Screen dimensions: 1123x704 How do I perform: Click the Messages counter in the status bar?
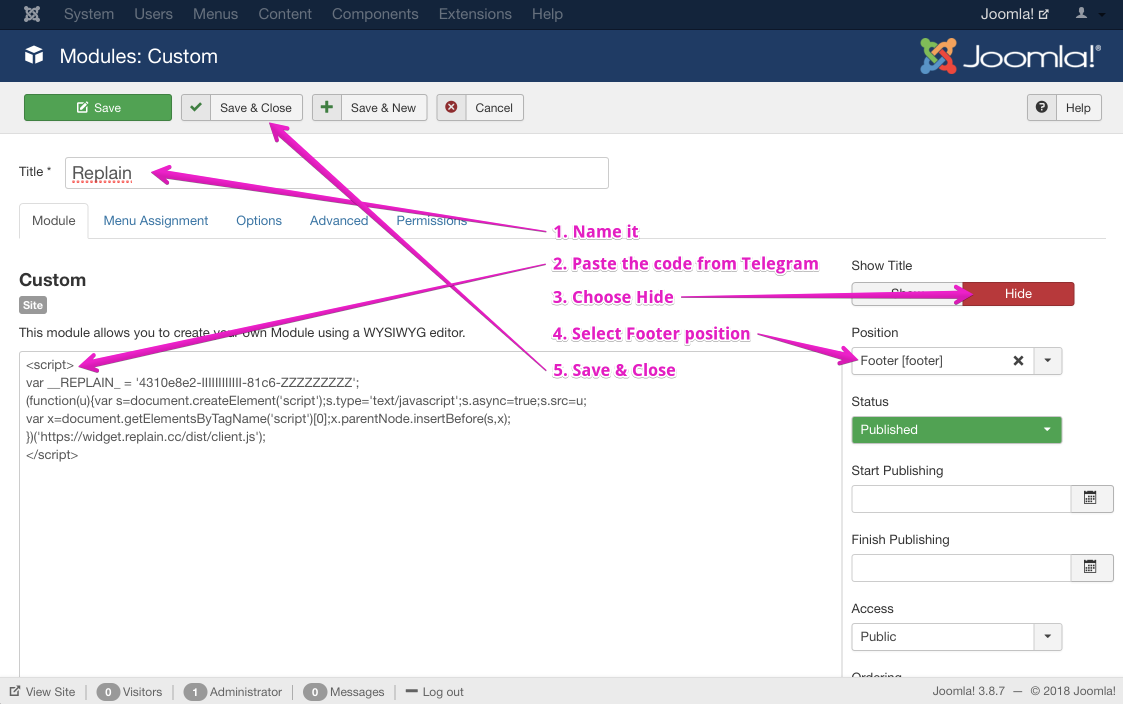point(344,692)
